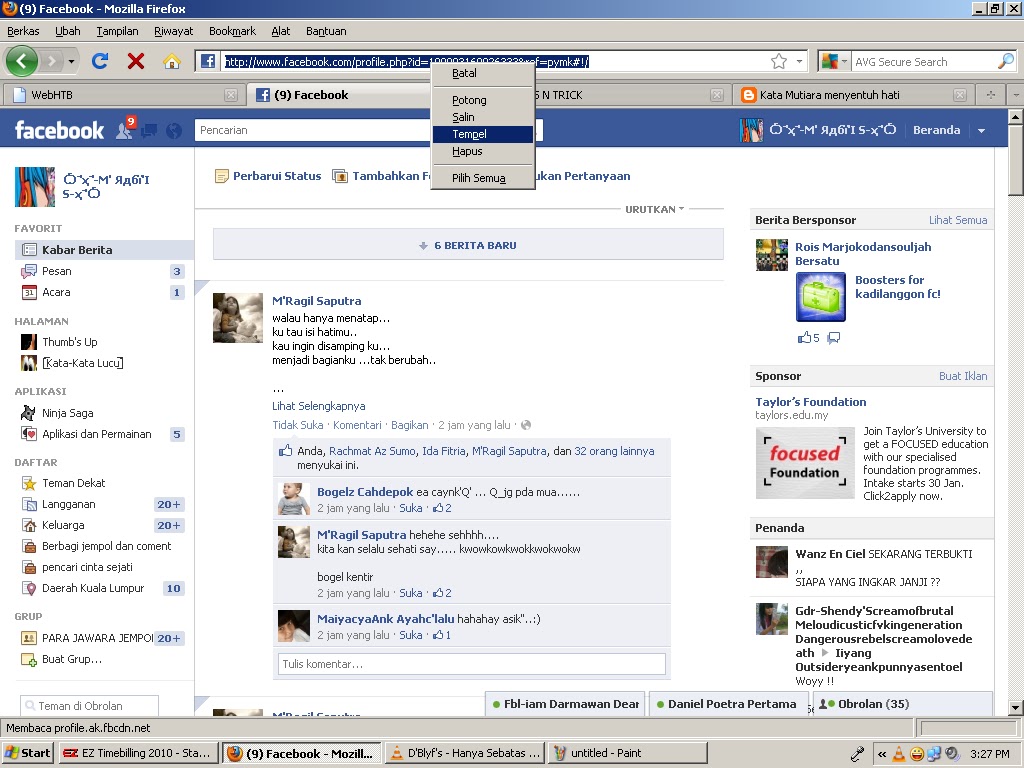Click Lihat Semua in Berita Bersponsor
Screen dimensions: 1024x768
958,220
